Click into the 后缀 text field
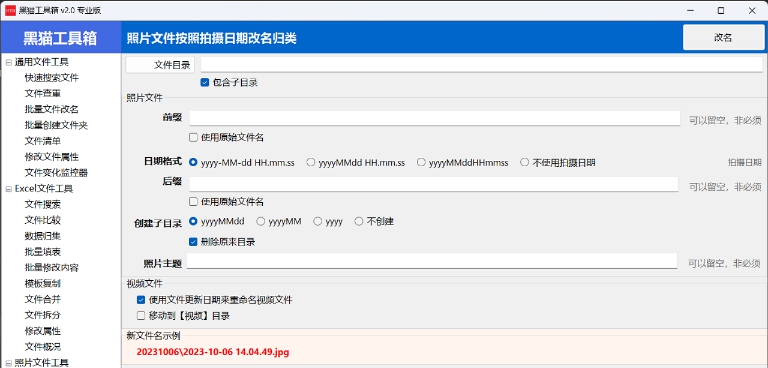This screenshot has height=368, width=768. (433, 184)
